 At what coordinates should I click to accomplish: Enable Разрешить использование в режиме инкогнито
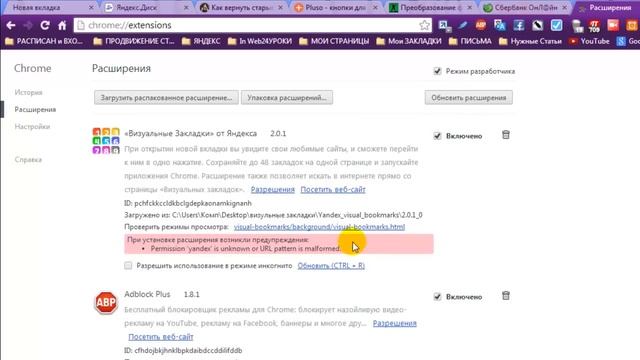point(128,266)
